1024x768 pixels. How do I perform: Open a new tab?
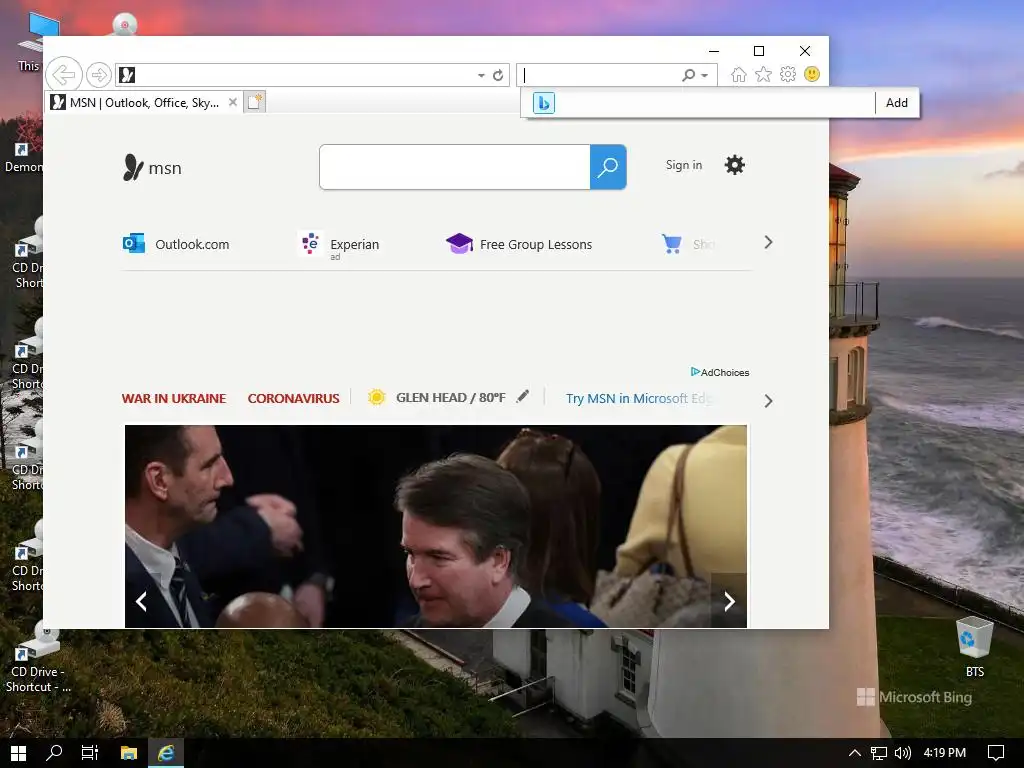[255, 102]
